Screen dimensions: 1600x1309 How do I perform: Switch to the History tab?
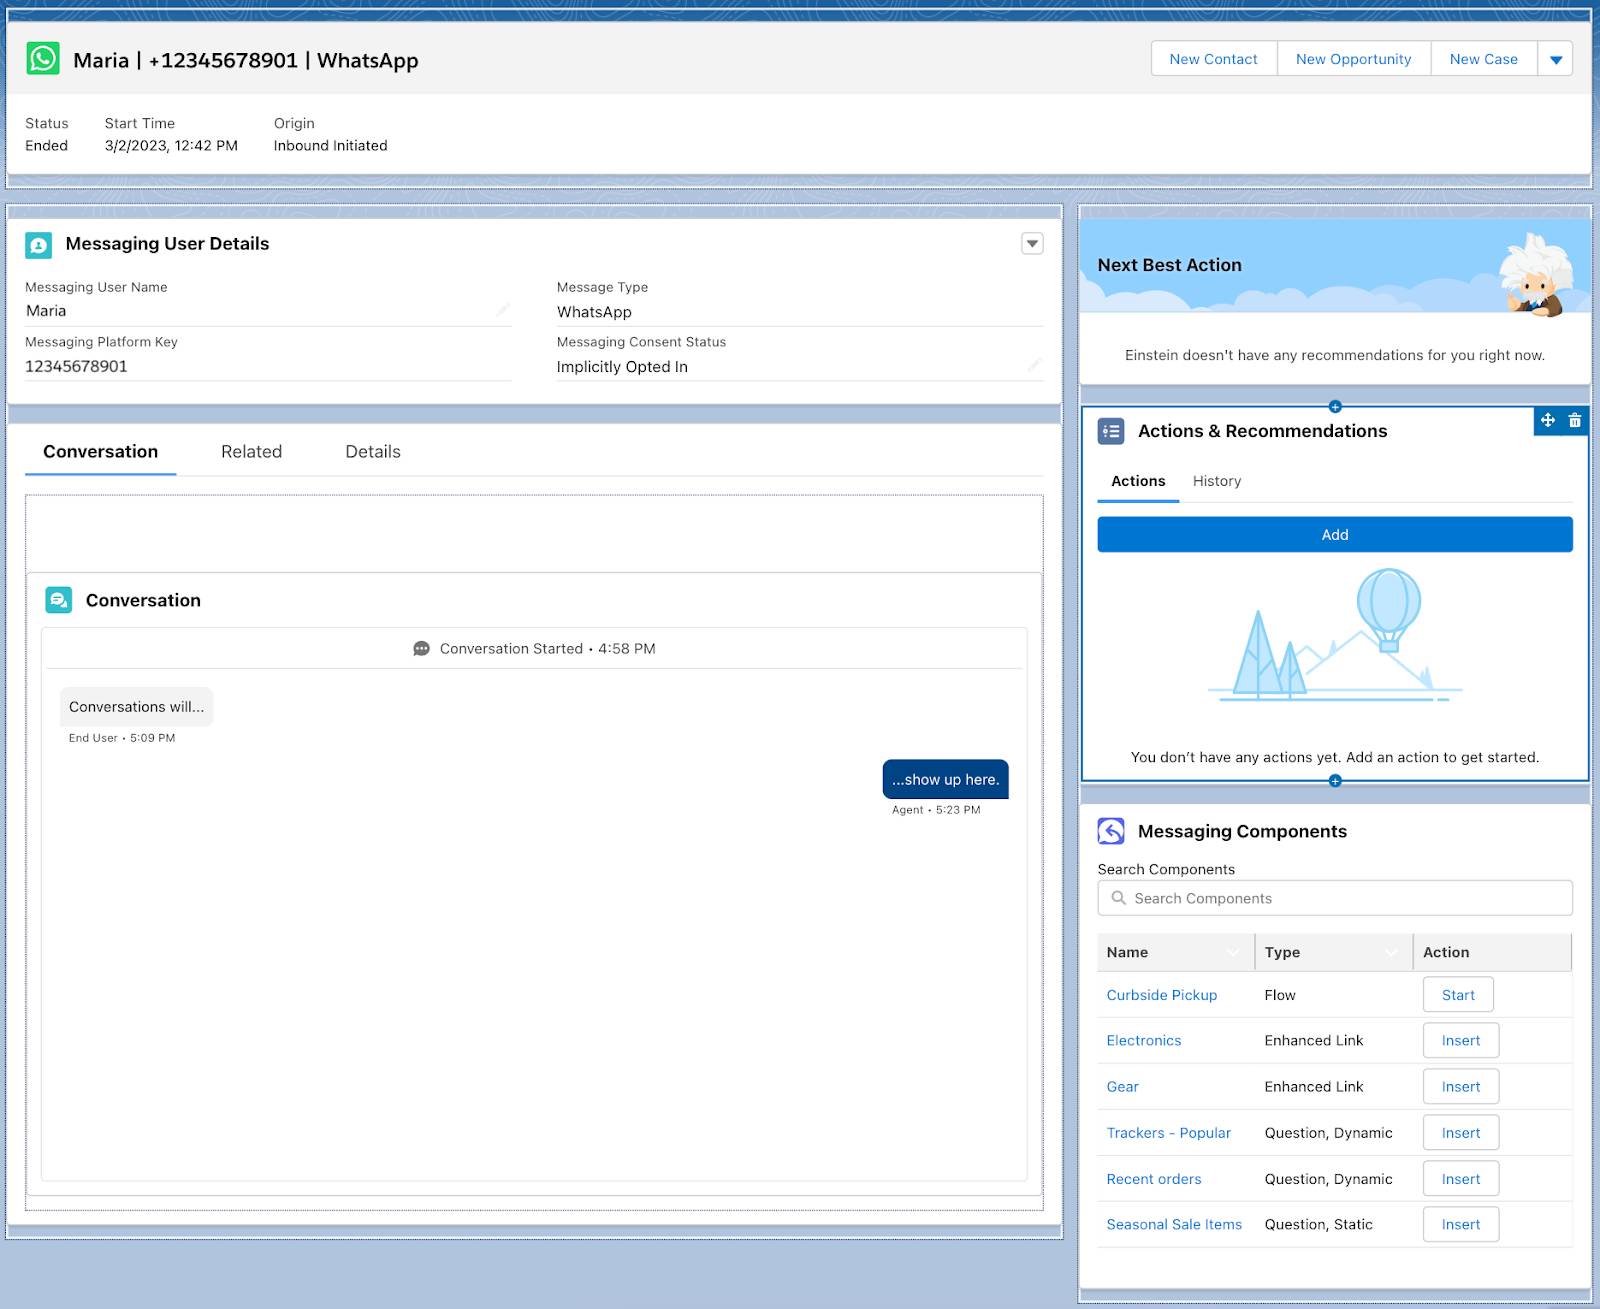[x=1216, y=481]
